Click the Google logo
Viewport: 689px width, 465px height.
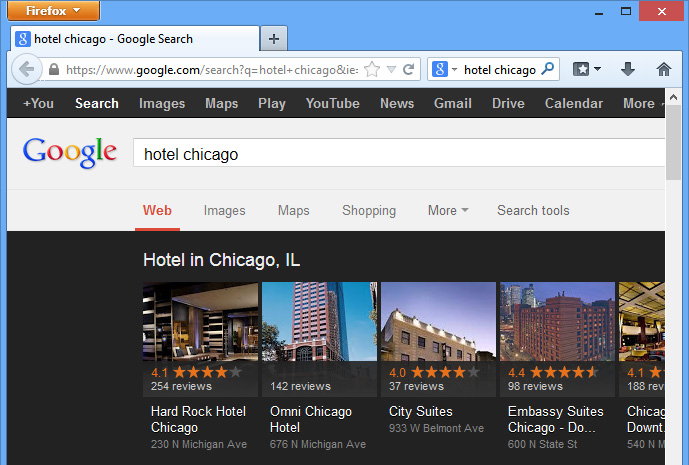click(x=70, y=152)
